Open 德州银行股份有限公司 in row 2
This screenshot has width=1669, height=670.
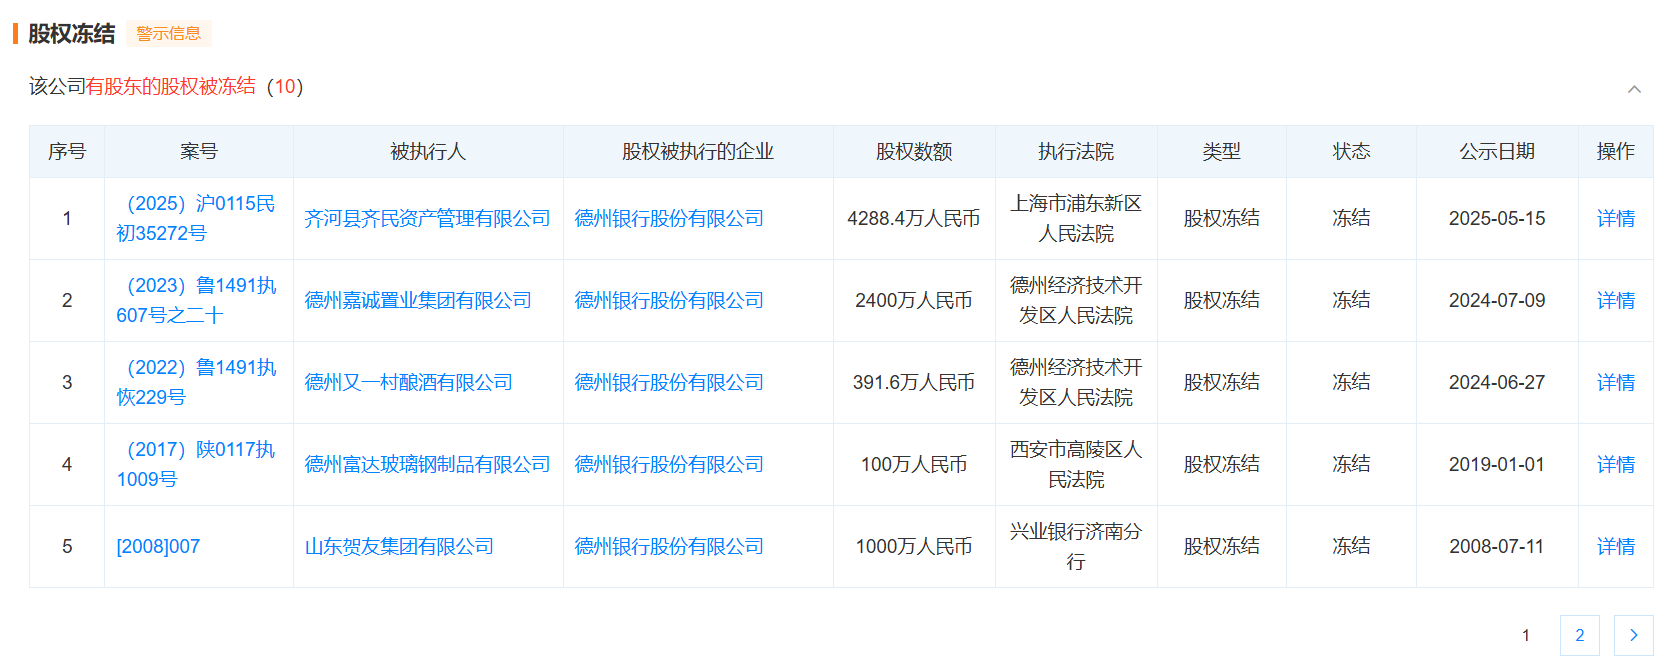(x=669, y=300)
